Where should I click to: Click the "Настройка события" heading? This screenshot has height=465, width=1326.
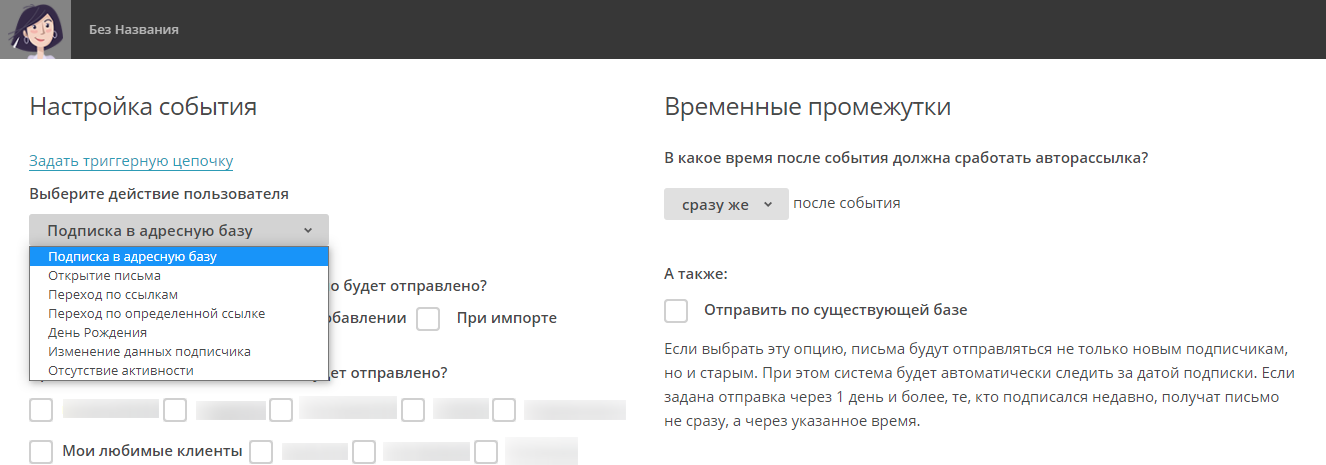[x=143, y=107]
